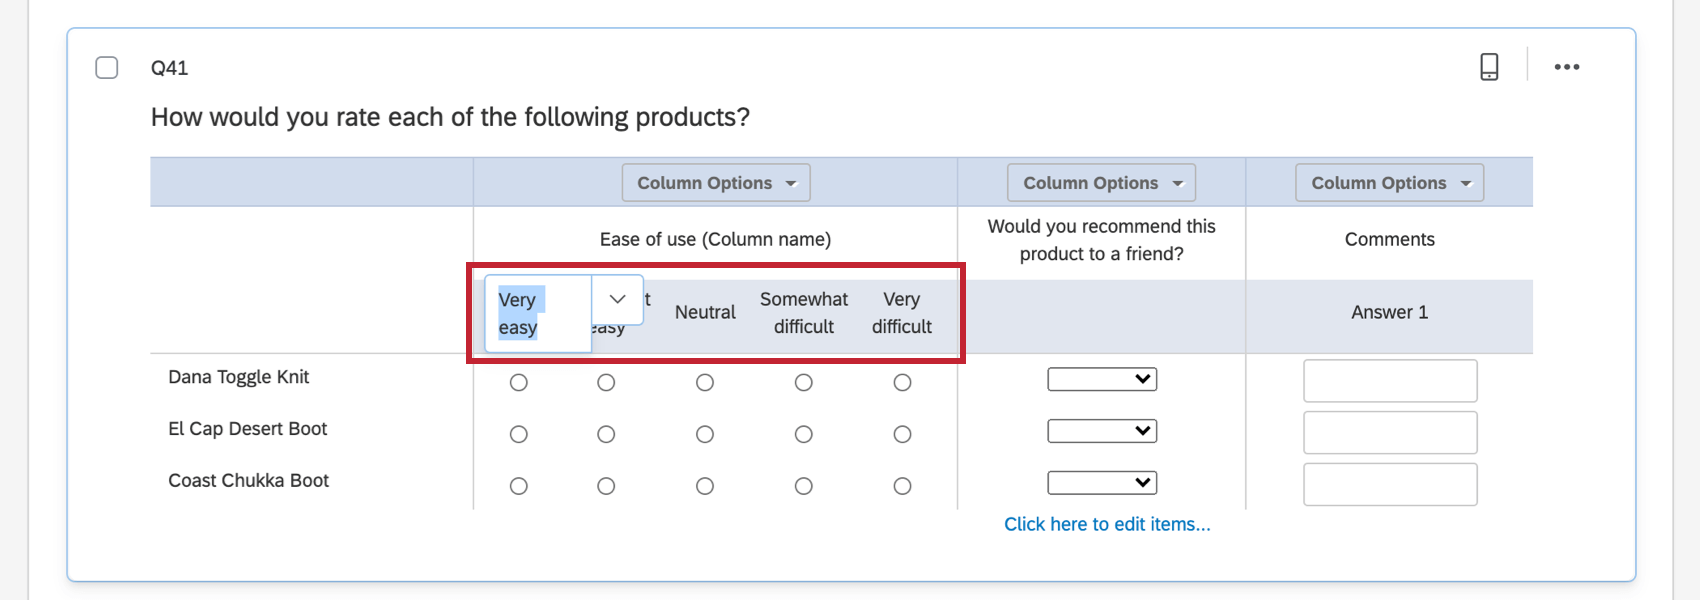The height and width of the screenshot is (600, 1700).
Task: Select Very easy for Dana Toggle Knit
Action: pyautogui.click(x=518, y=383)
